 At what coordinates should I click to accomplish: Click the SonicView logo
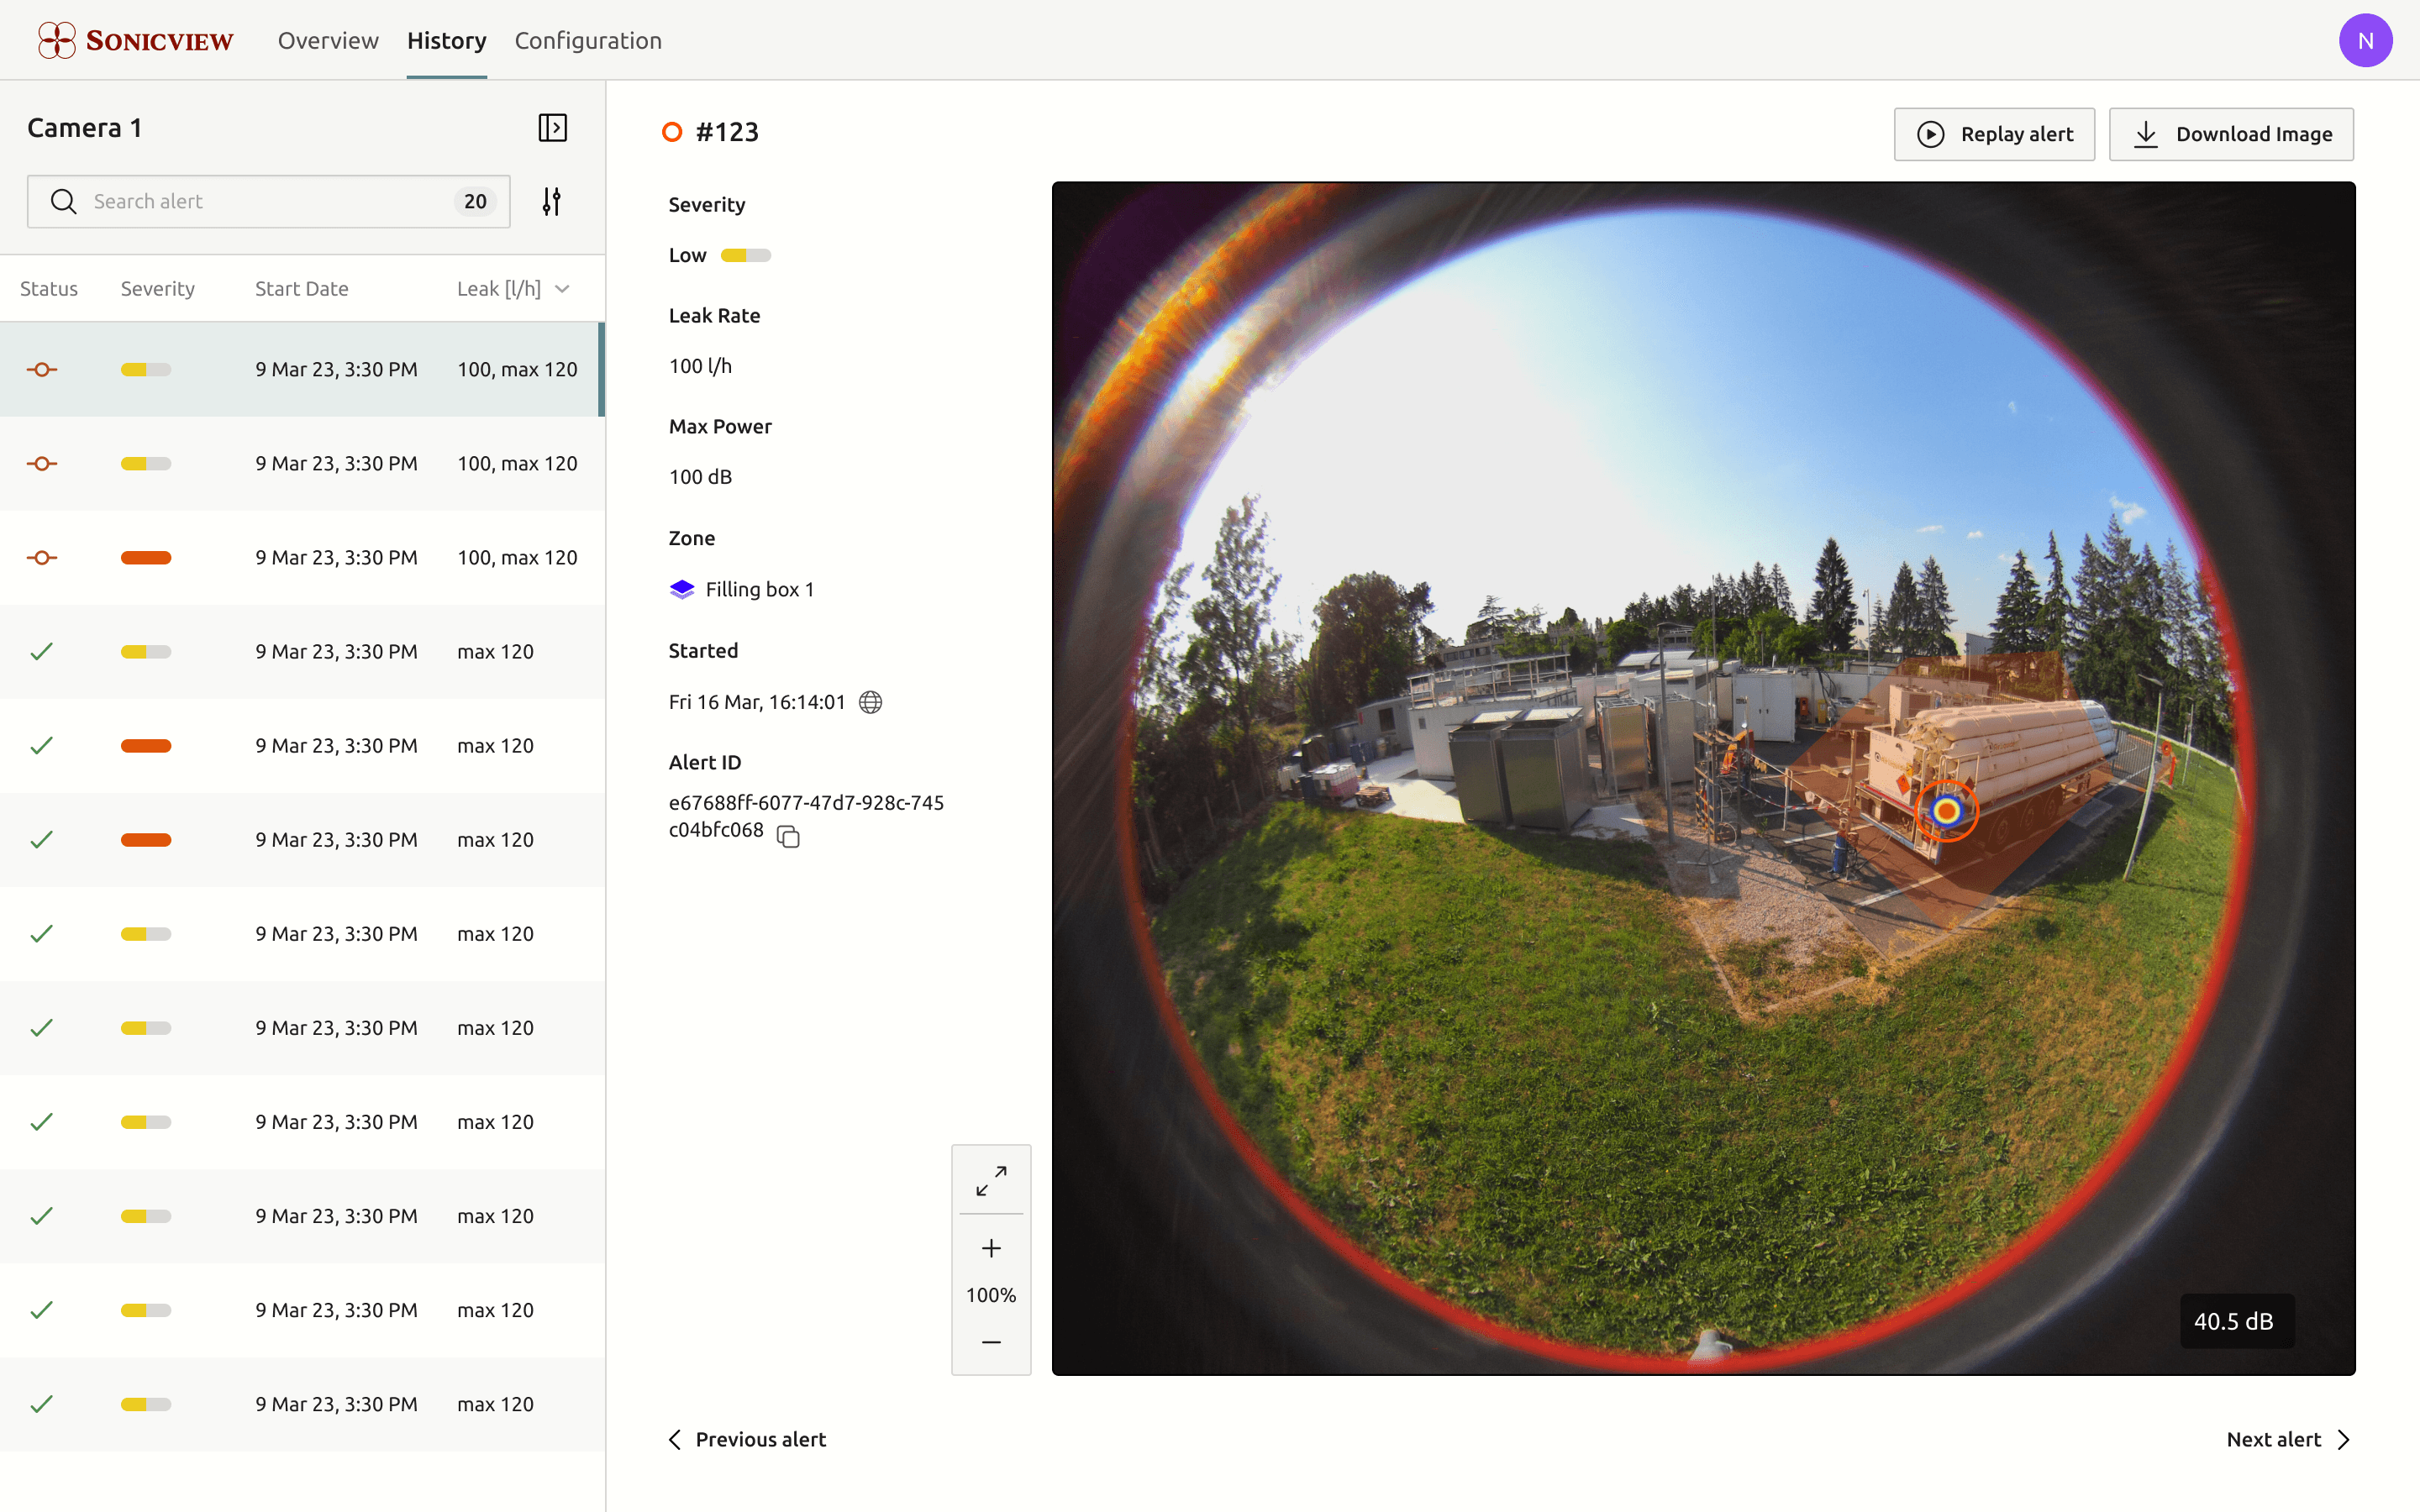click(x=135, y=40)
